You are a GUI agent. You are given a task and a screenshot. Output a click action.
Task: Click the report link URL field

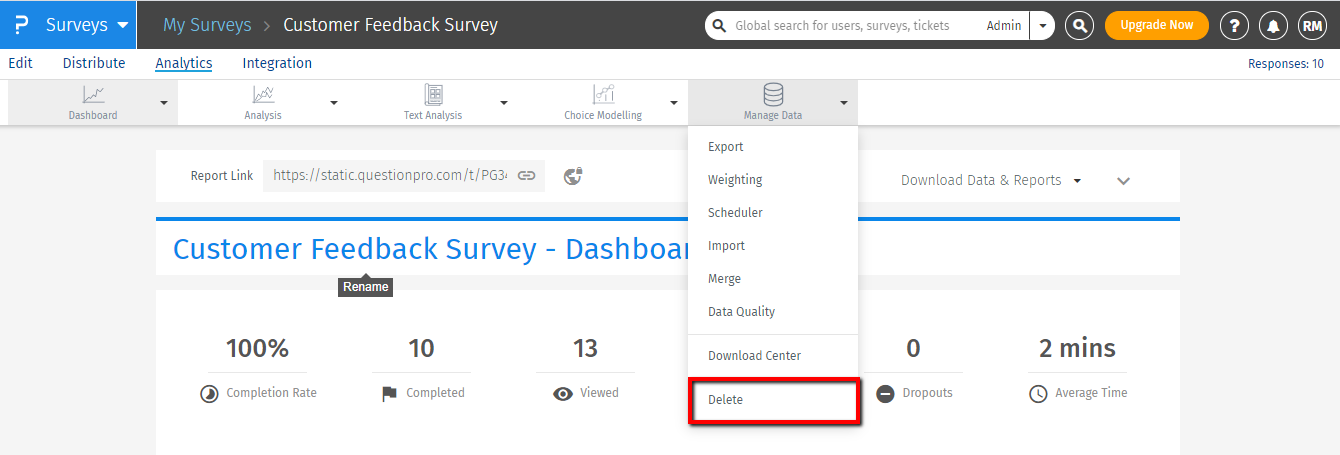pyautogui.click(x=390, y=175)
